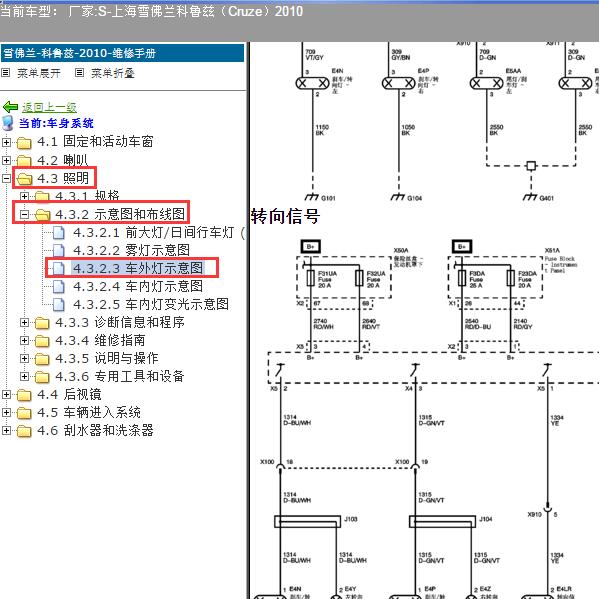This screenshot has width=599, height=599.
Task: Expand the 4.3.4 维修指南 node
Action: pos(24,340)
